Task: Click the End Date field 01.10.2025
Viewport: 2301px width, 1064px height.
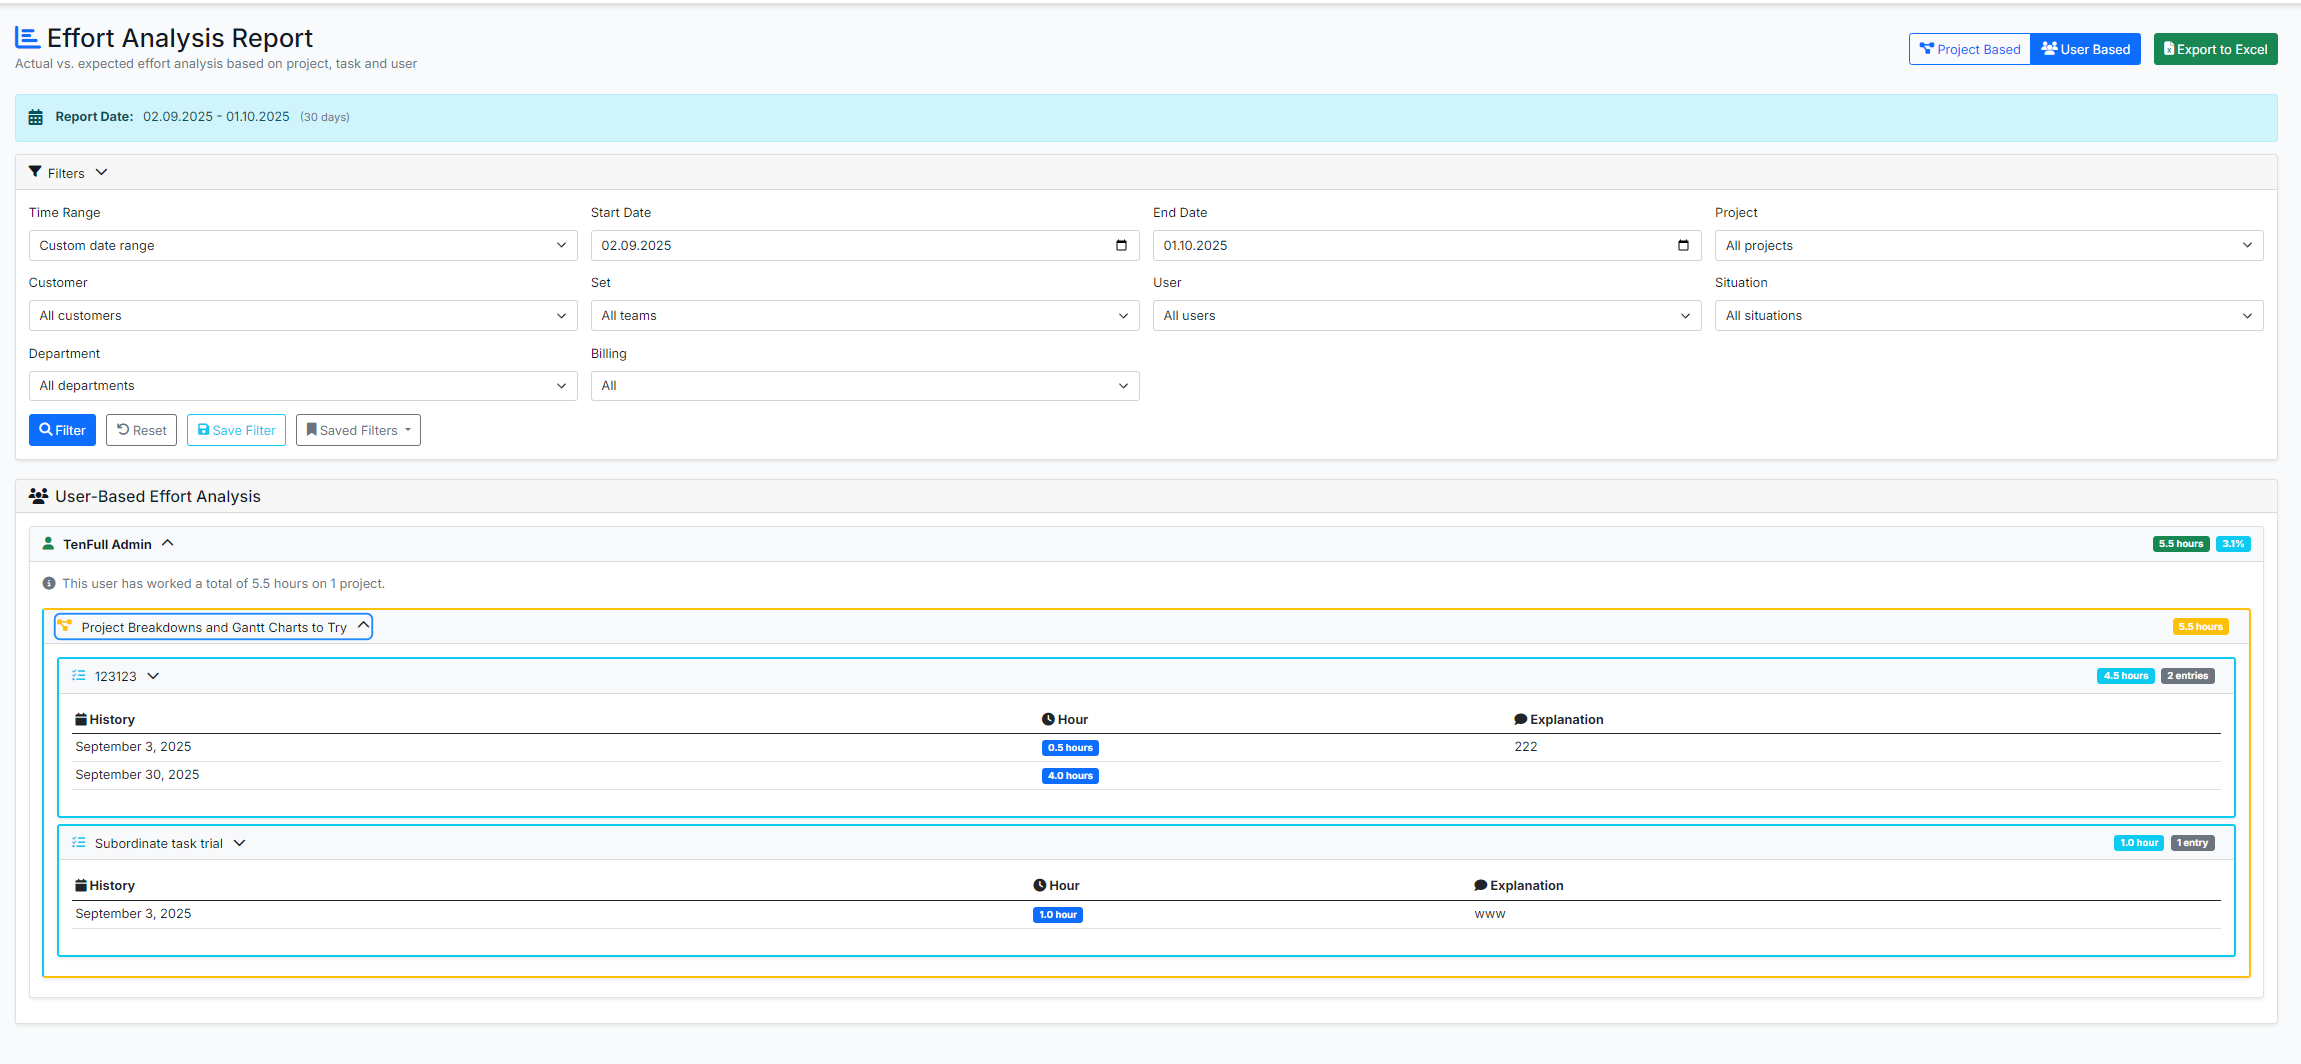Action: 1427,246
